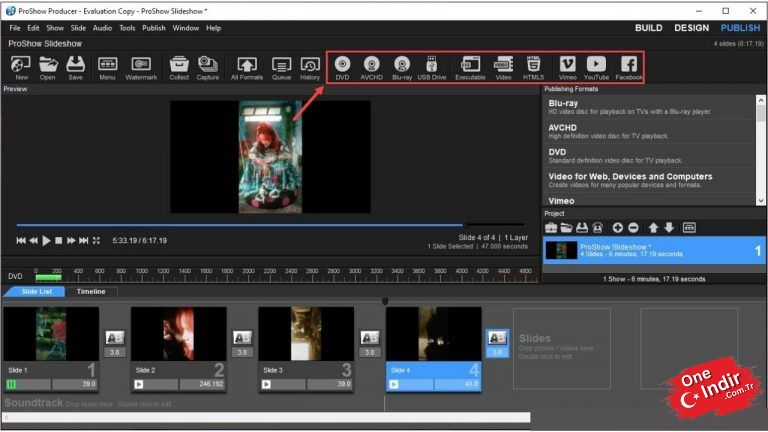This screenshot has width=768, height=432.
Task: Click the remove show minus icon in Project panel
Action: pos(633,228)
